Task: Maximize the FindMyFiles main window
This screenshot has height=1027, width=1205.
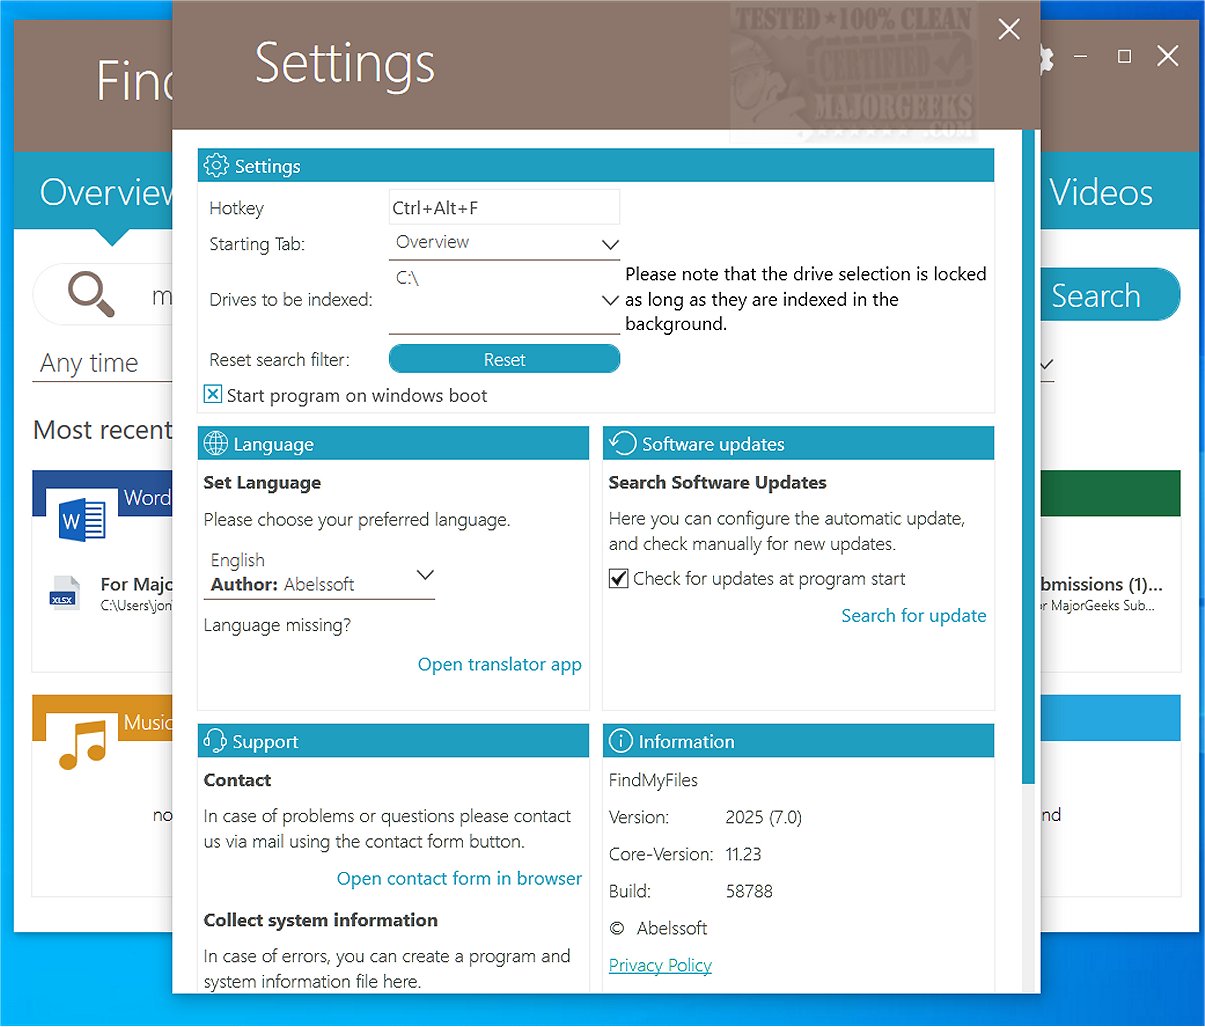Action: click(1124, 57)
